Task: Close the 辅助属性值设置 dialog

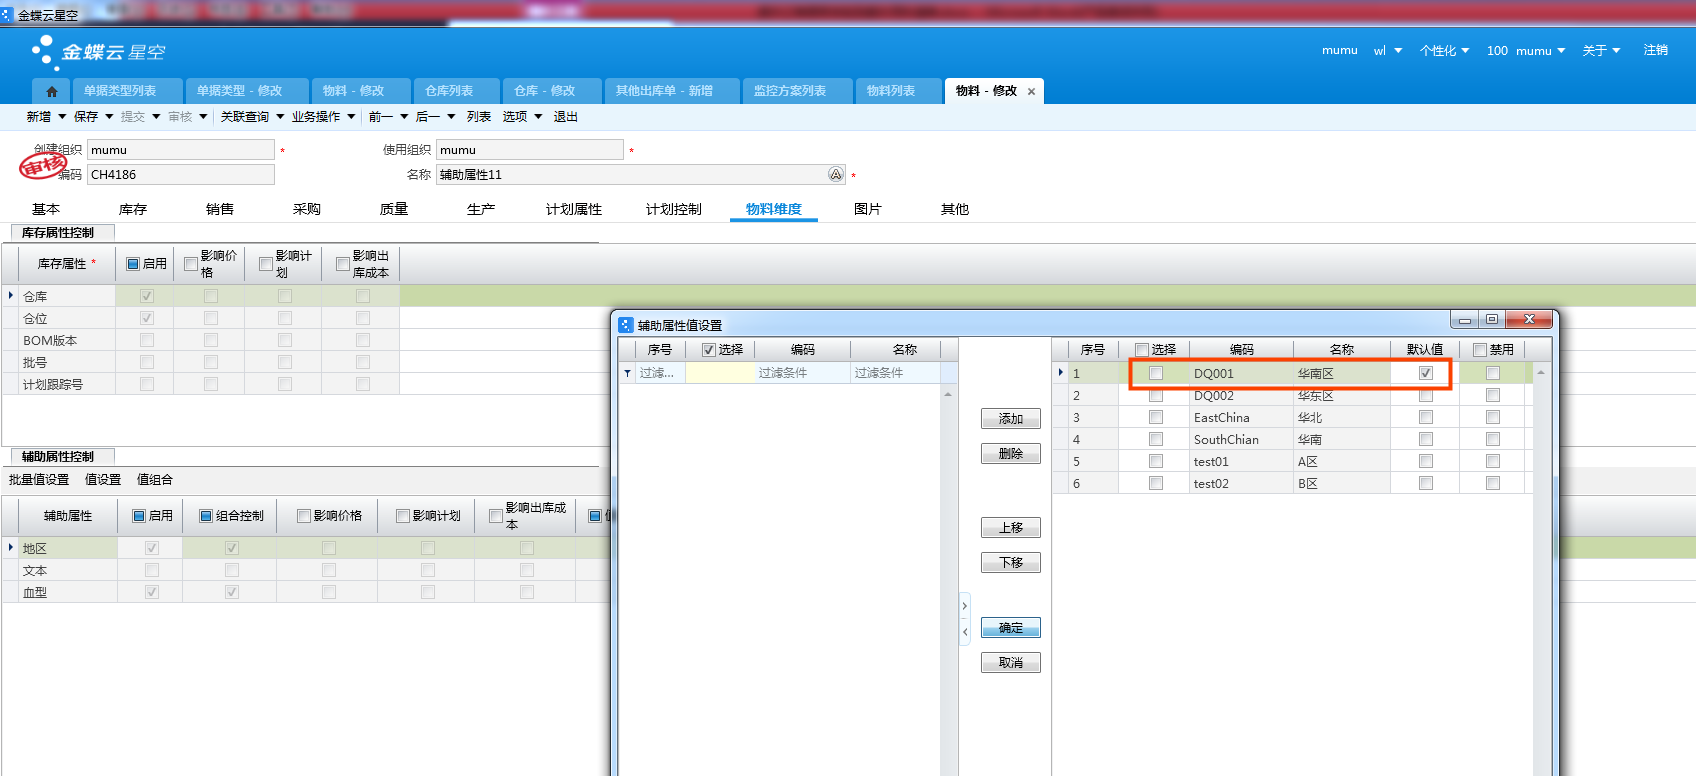Action: pos(1529,319)
